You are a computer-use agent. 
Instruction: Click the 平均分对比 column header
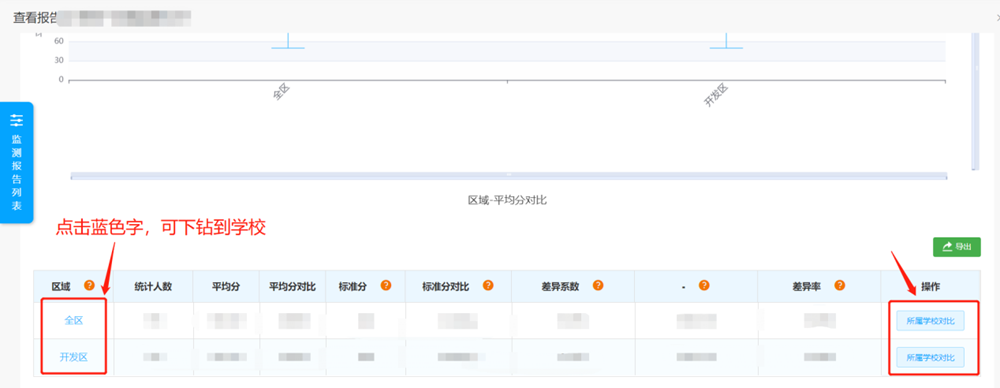[x=292, y=286]
